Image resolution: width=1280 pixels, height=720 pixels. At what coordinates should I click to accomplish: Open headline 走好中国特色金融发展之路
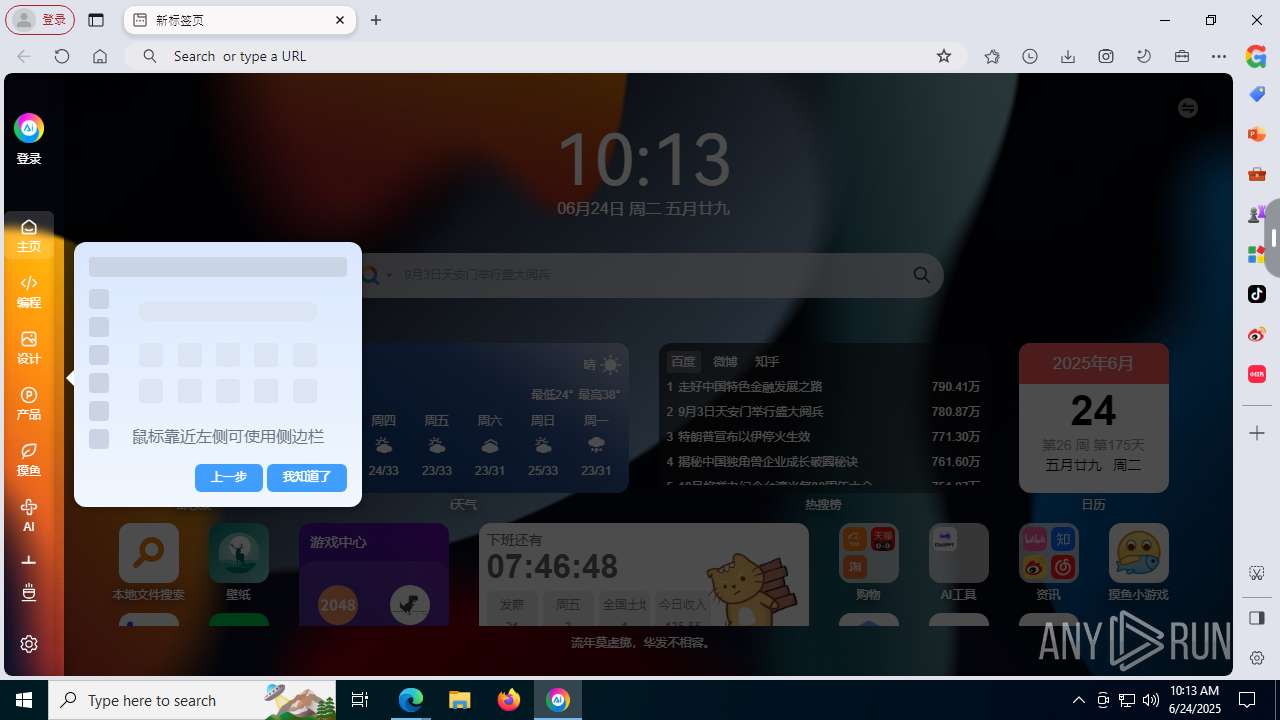[750, 387]
